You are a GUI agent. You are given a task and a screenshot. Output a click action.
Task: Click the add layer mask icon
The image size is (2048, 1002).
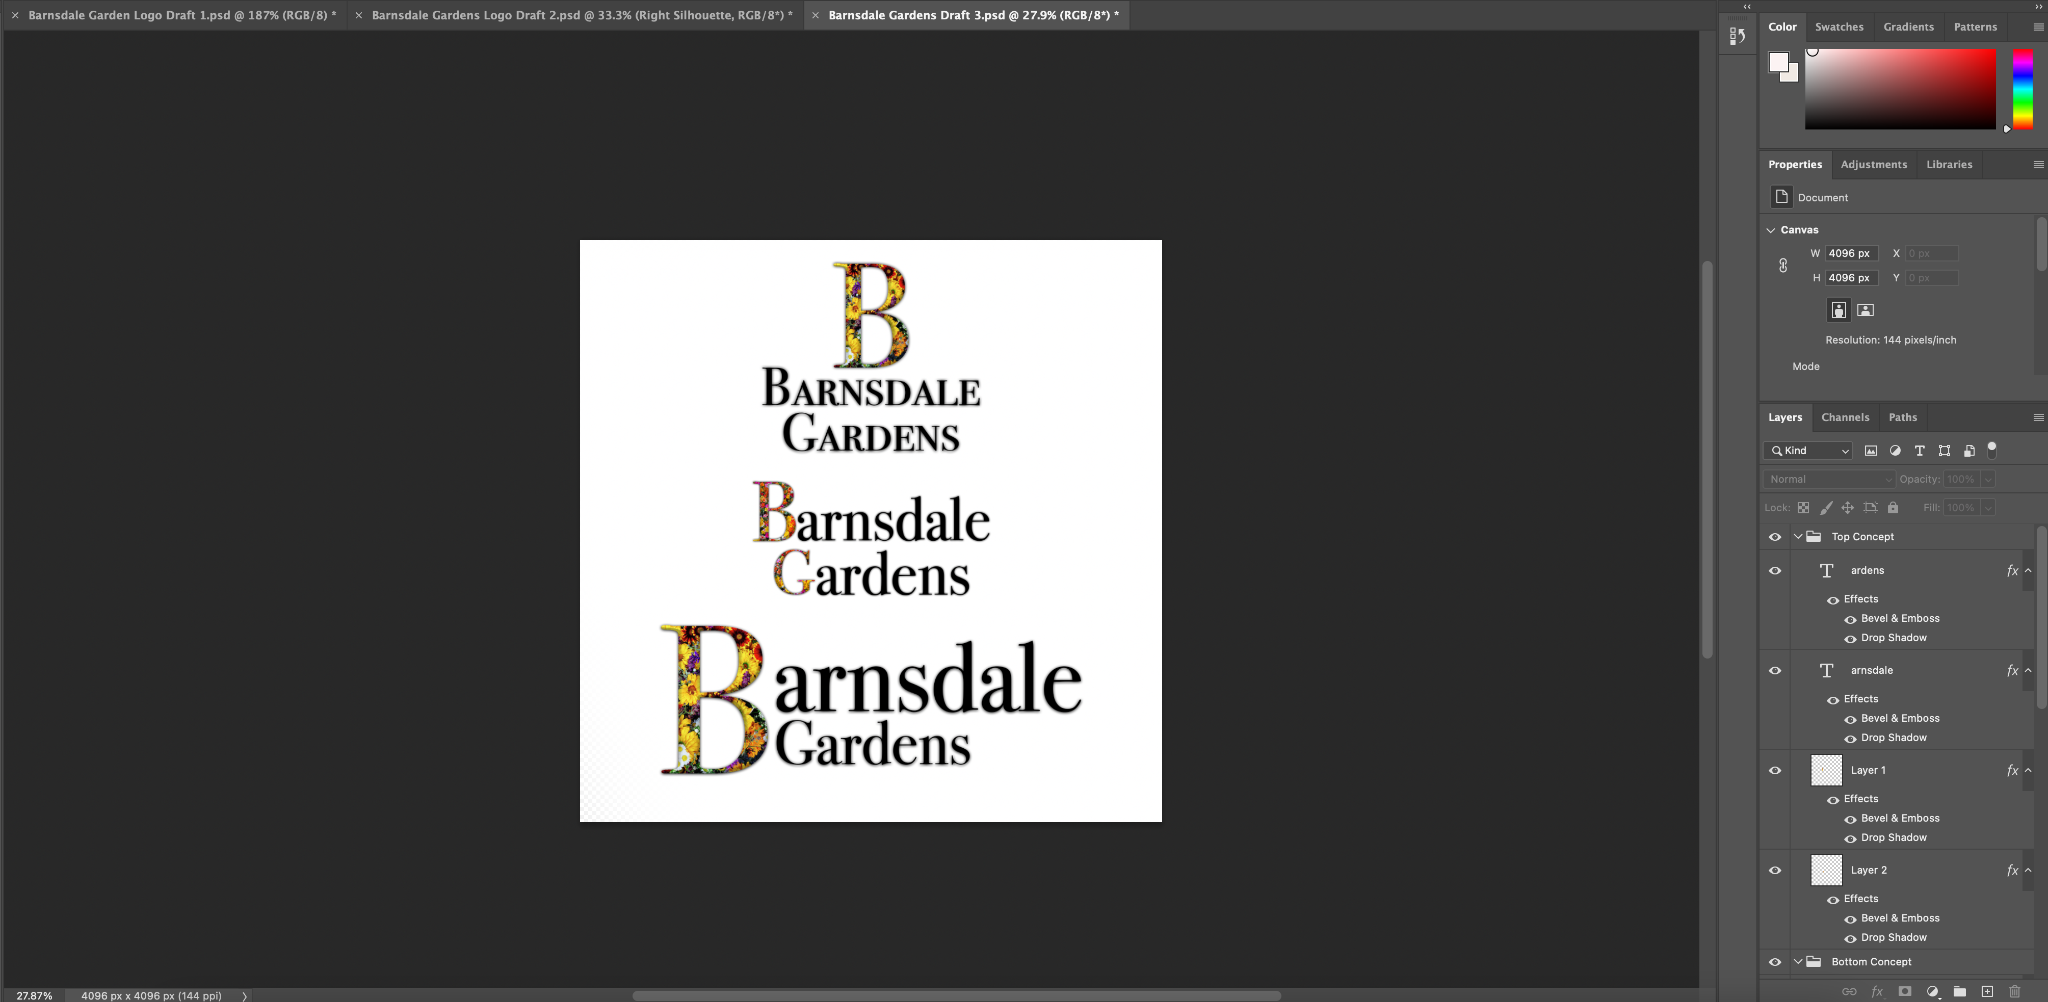click(x=1905, y=992)
